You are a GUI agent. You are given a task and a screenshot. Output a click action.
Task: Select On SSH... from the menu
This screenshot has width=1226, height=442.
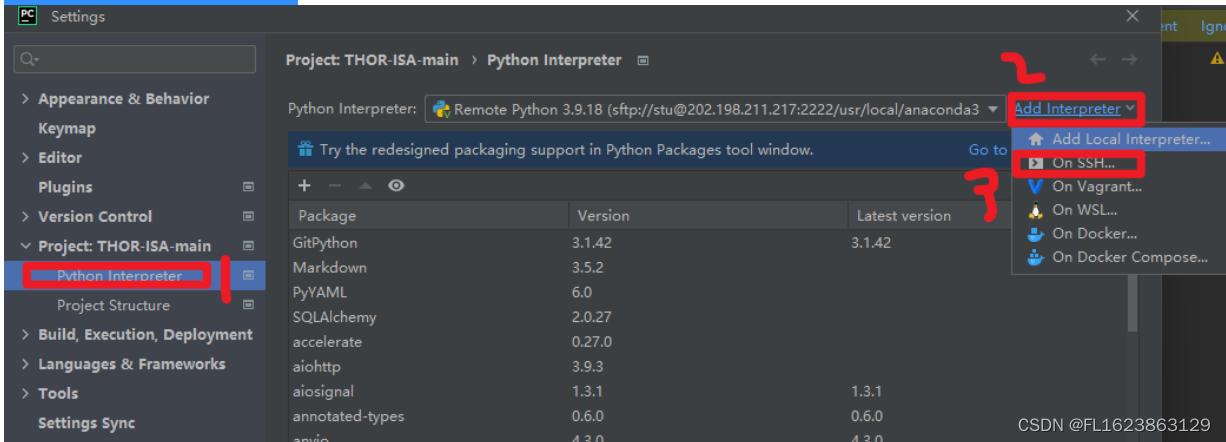pos(1082,162)
